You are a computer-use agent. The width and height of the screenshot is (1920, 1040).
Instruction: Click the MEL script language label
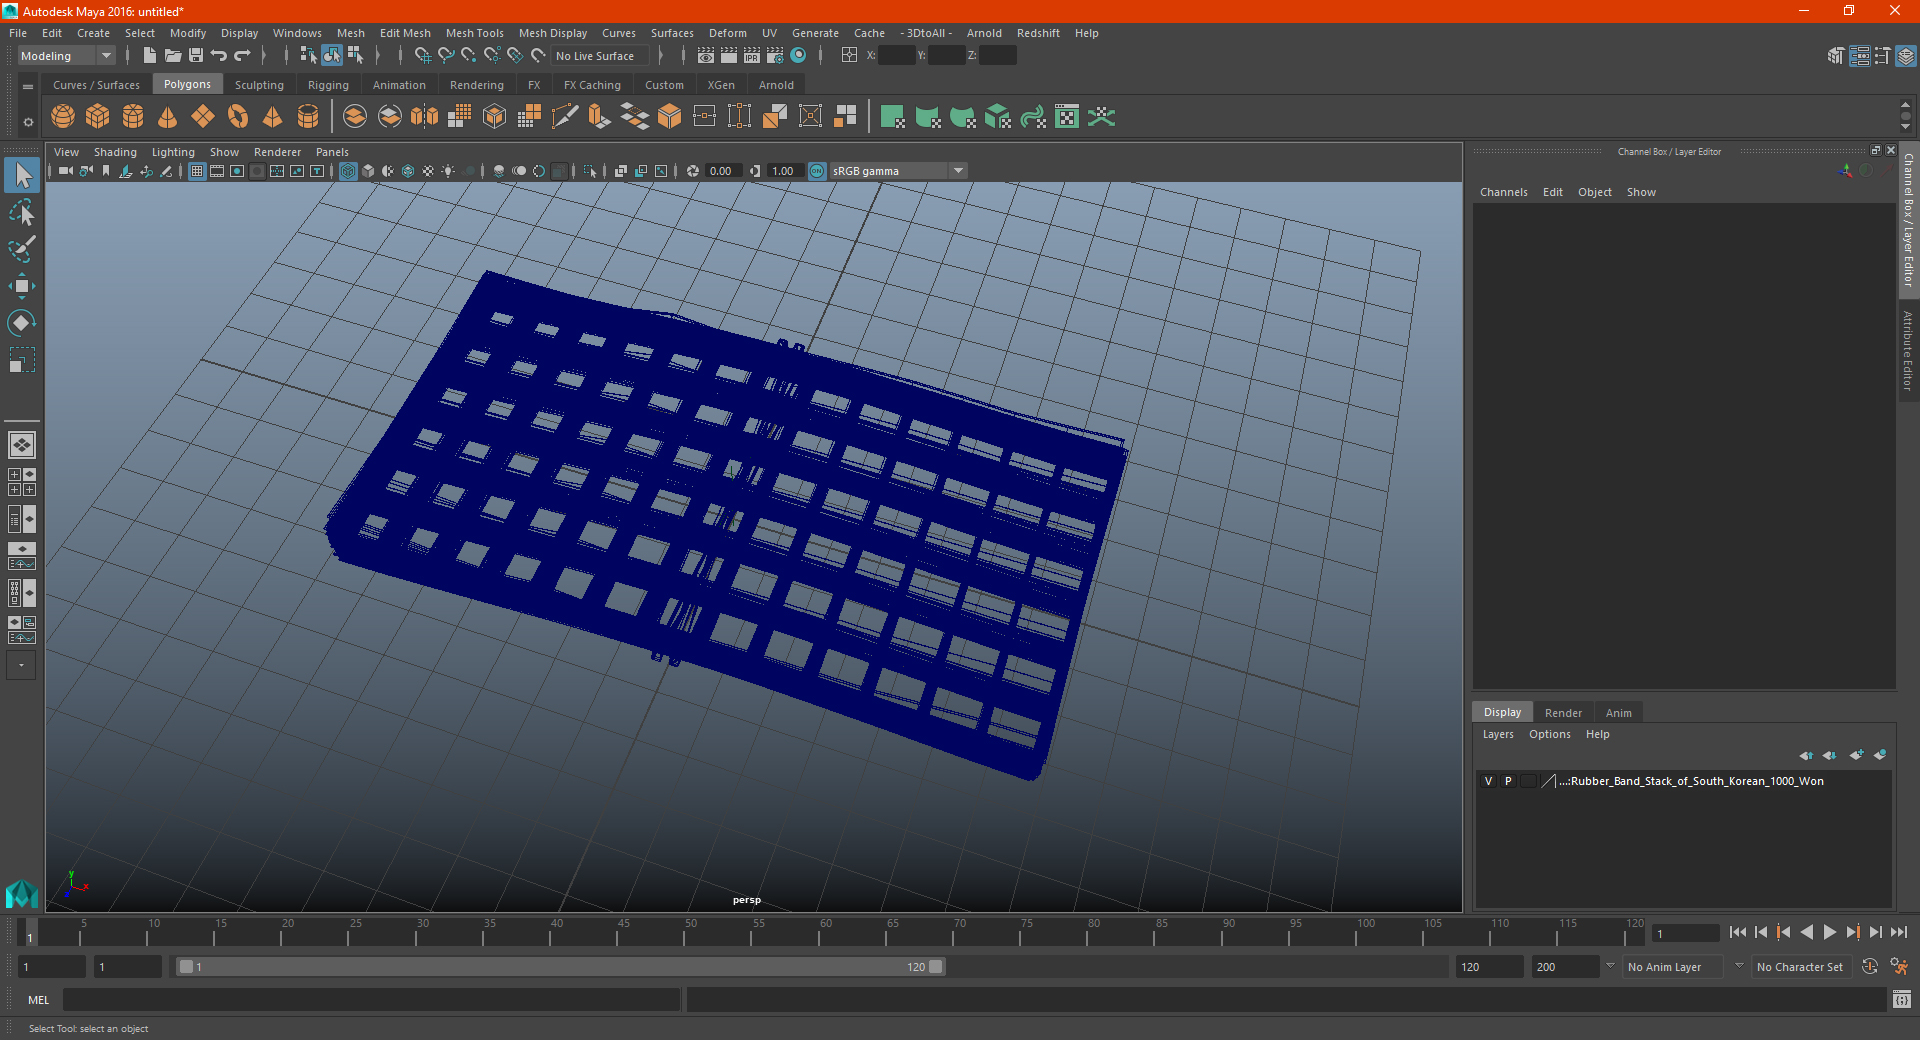(x=38, y=1000)
